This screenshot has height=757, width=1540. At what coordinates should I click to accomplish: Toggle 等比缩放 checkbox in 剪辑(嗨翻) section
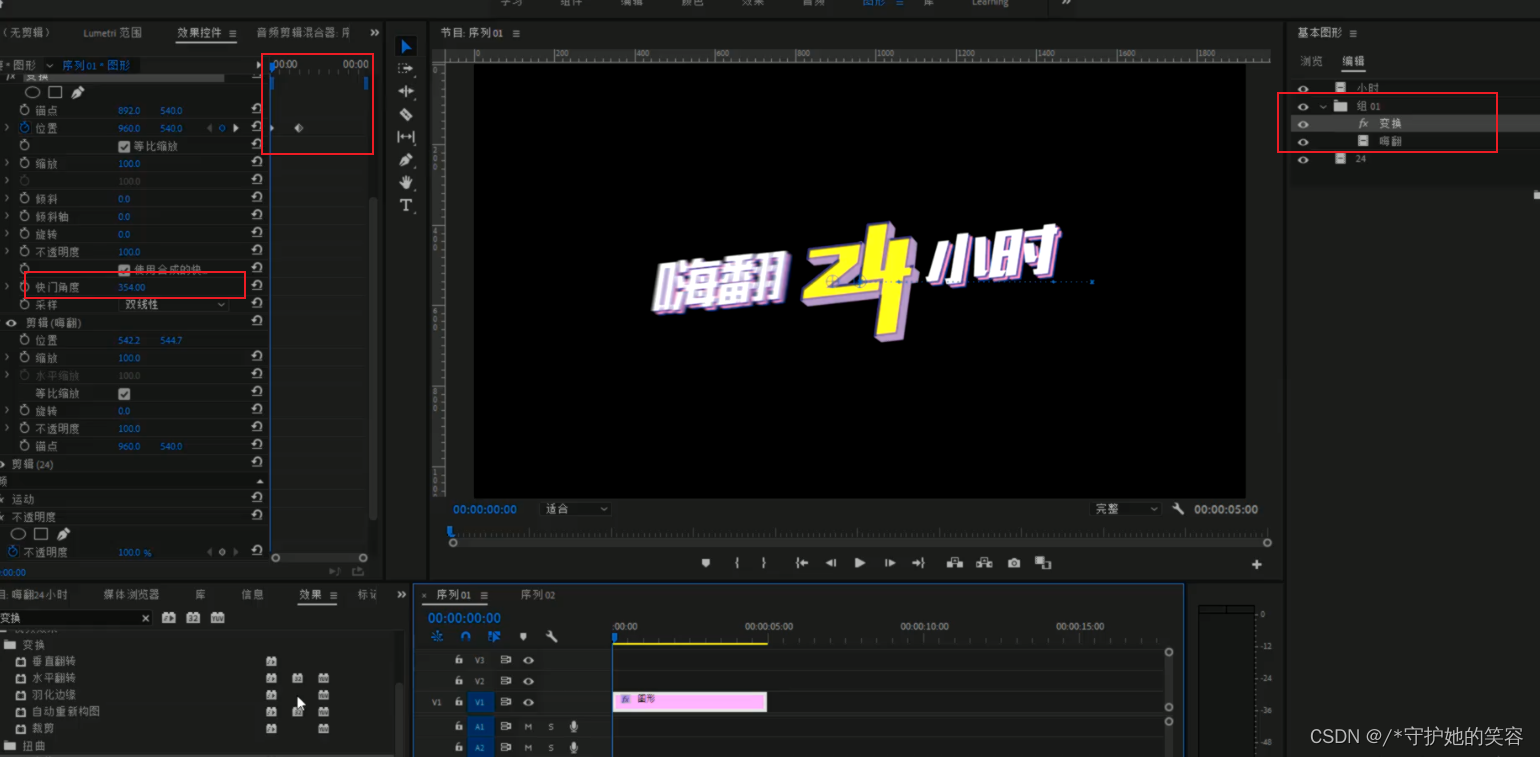124,394
